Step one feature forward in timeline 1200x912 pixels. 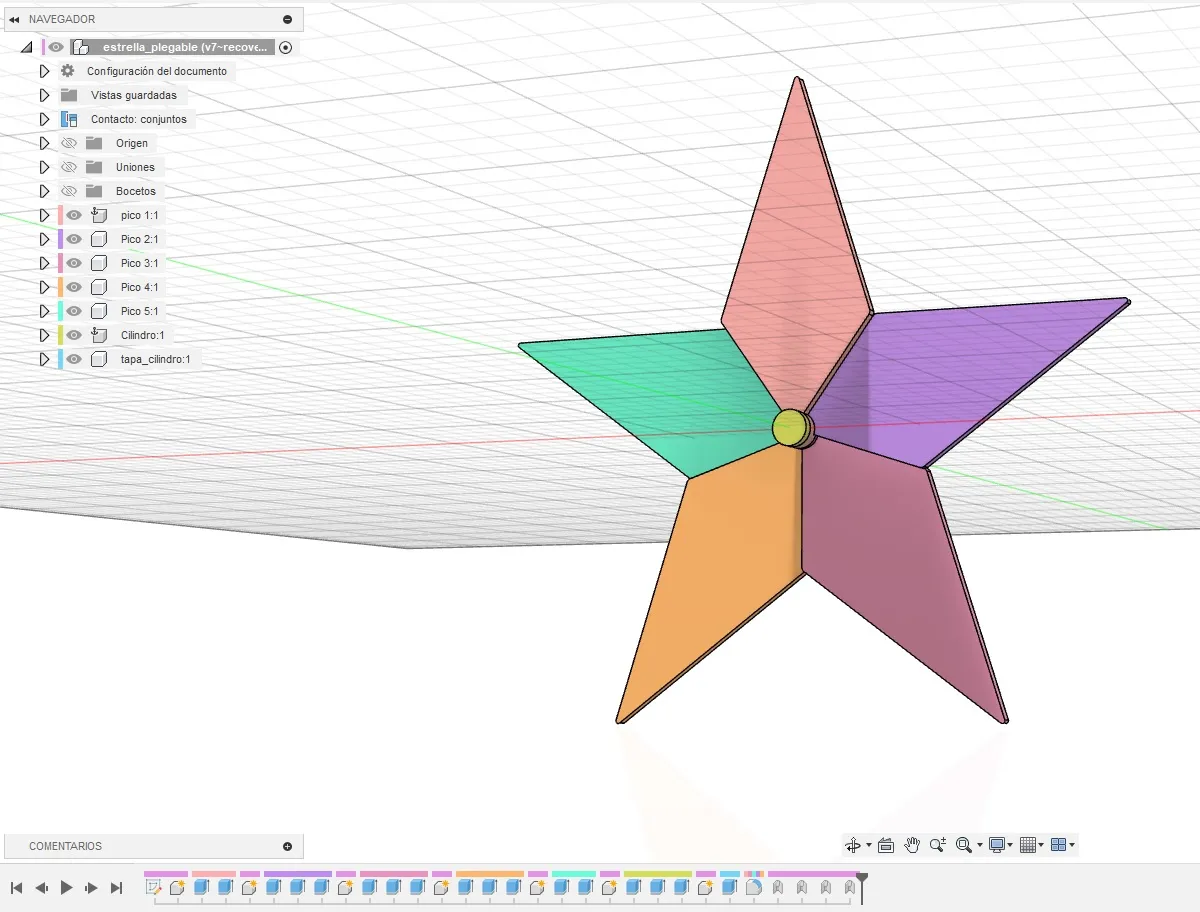pyautogui.click(x=92, y=887)
